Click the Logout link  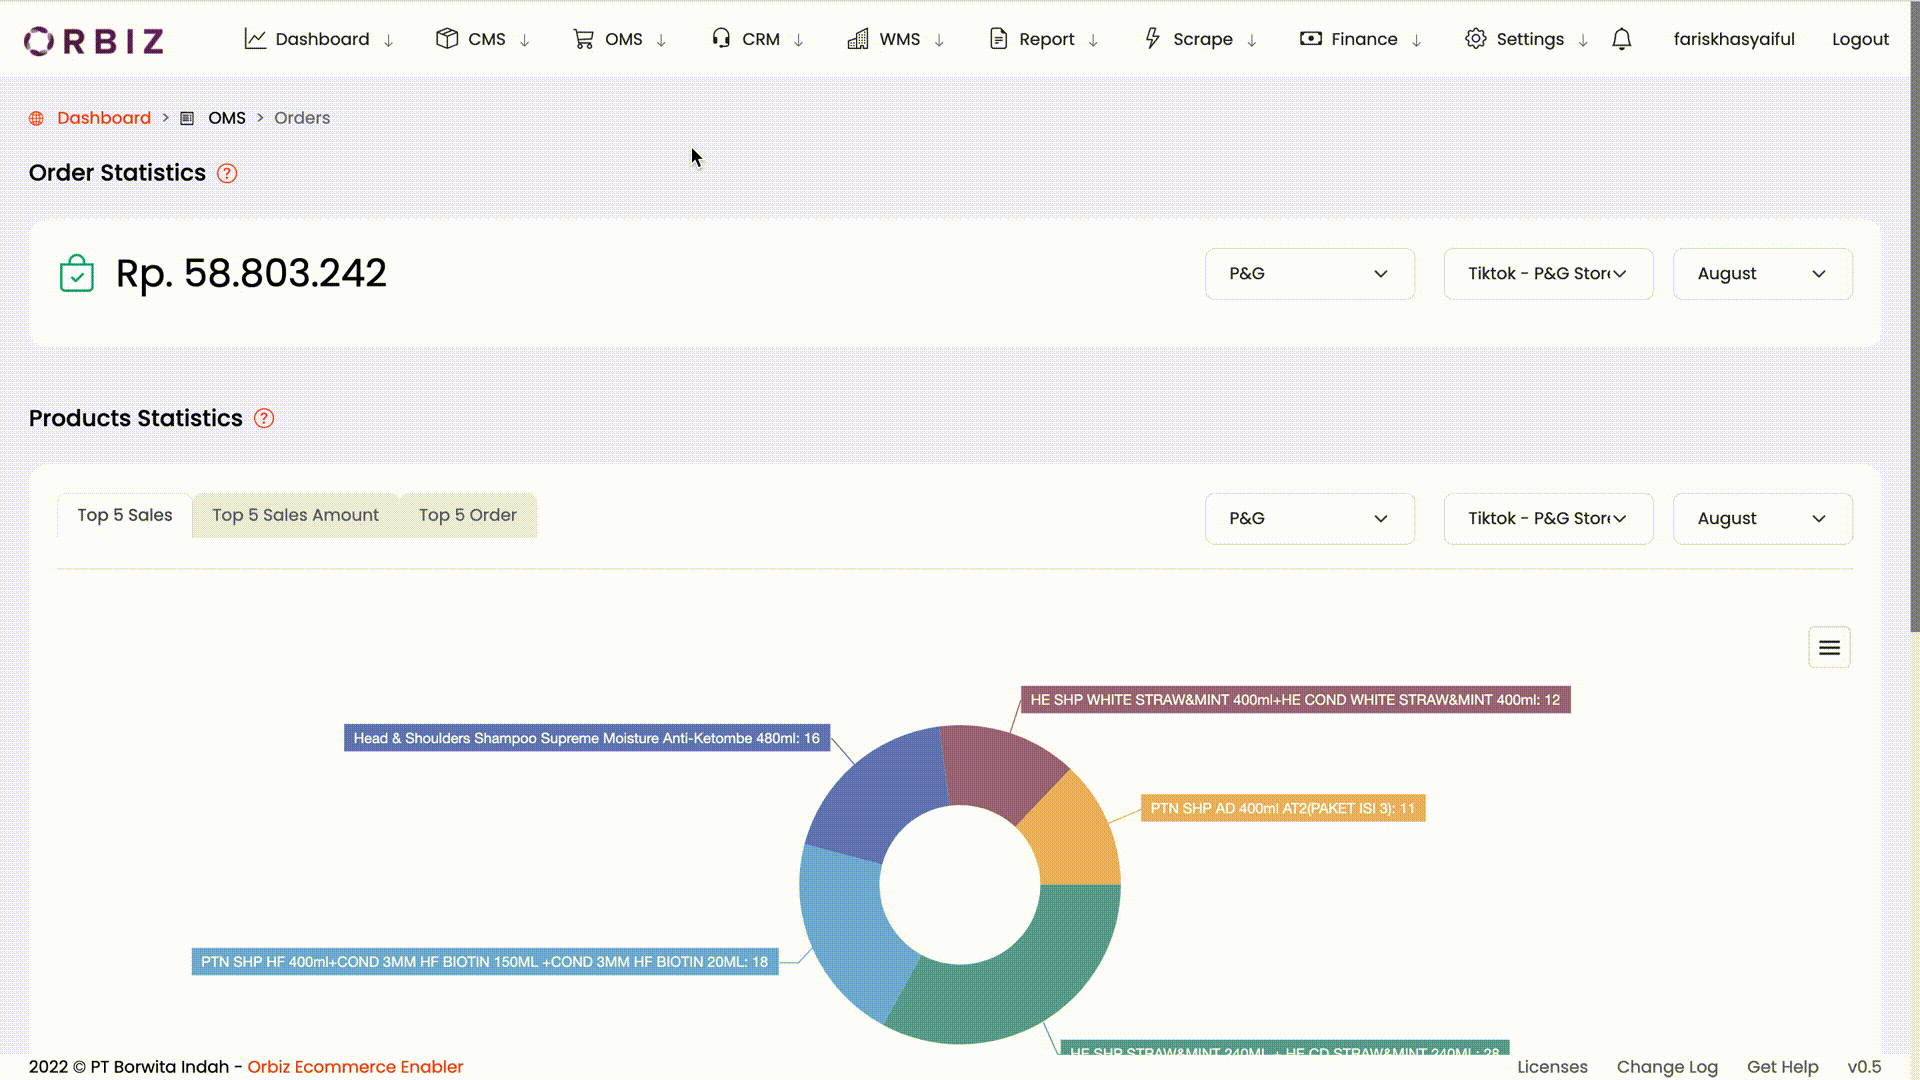(1860, 39)
